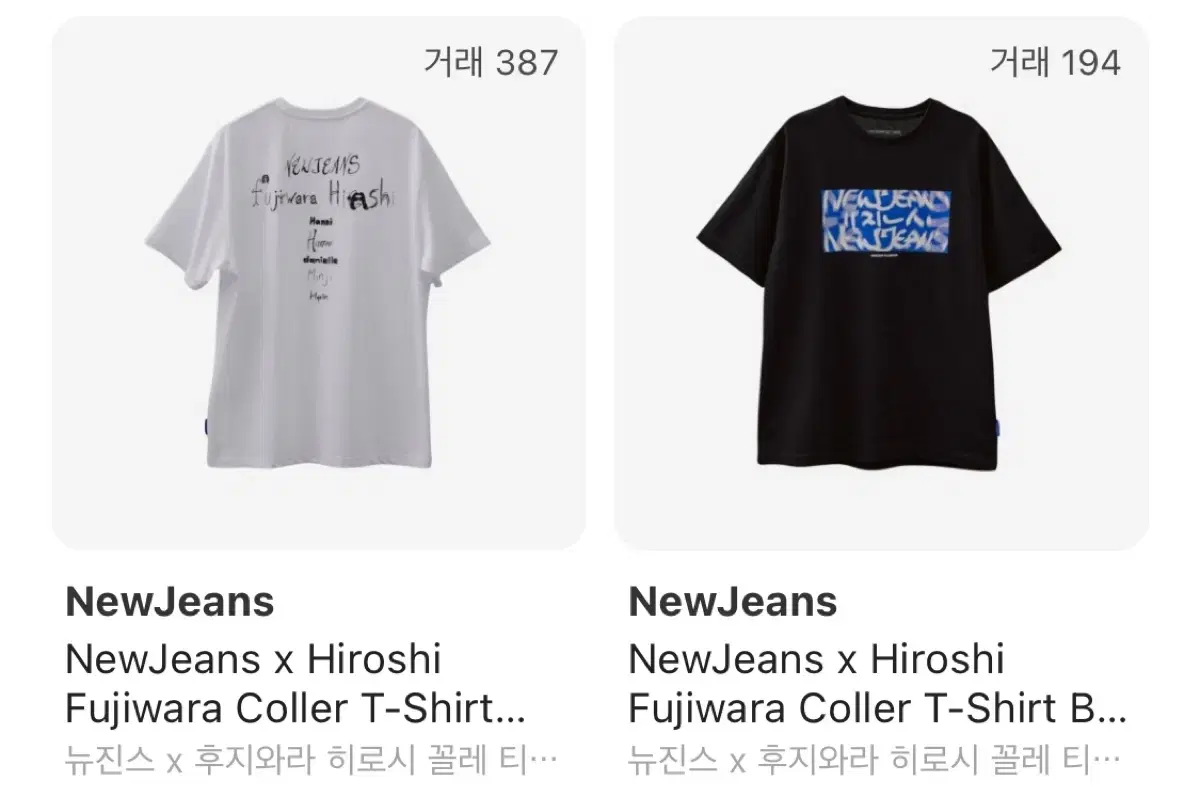This screenshot has height=797, width=1200.
Task: Tap the 거래 387 trade count label
Action: click(490, 62)
